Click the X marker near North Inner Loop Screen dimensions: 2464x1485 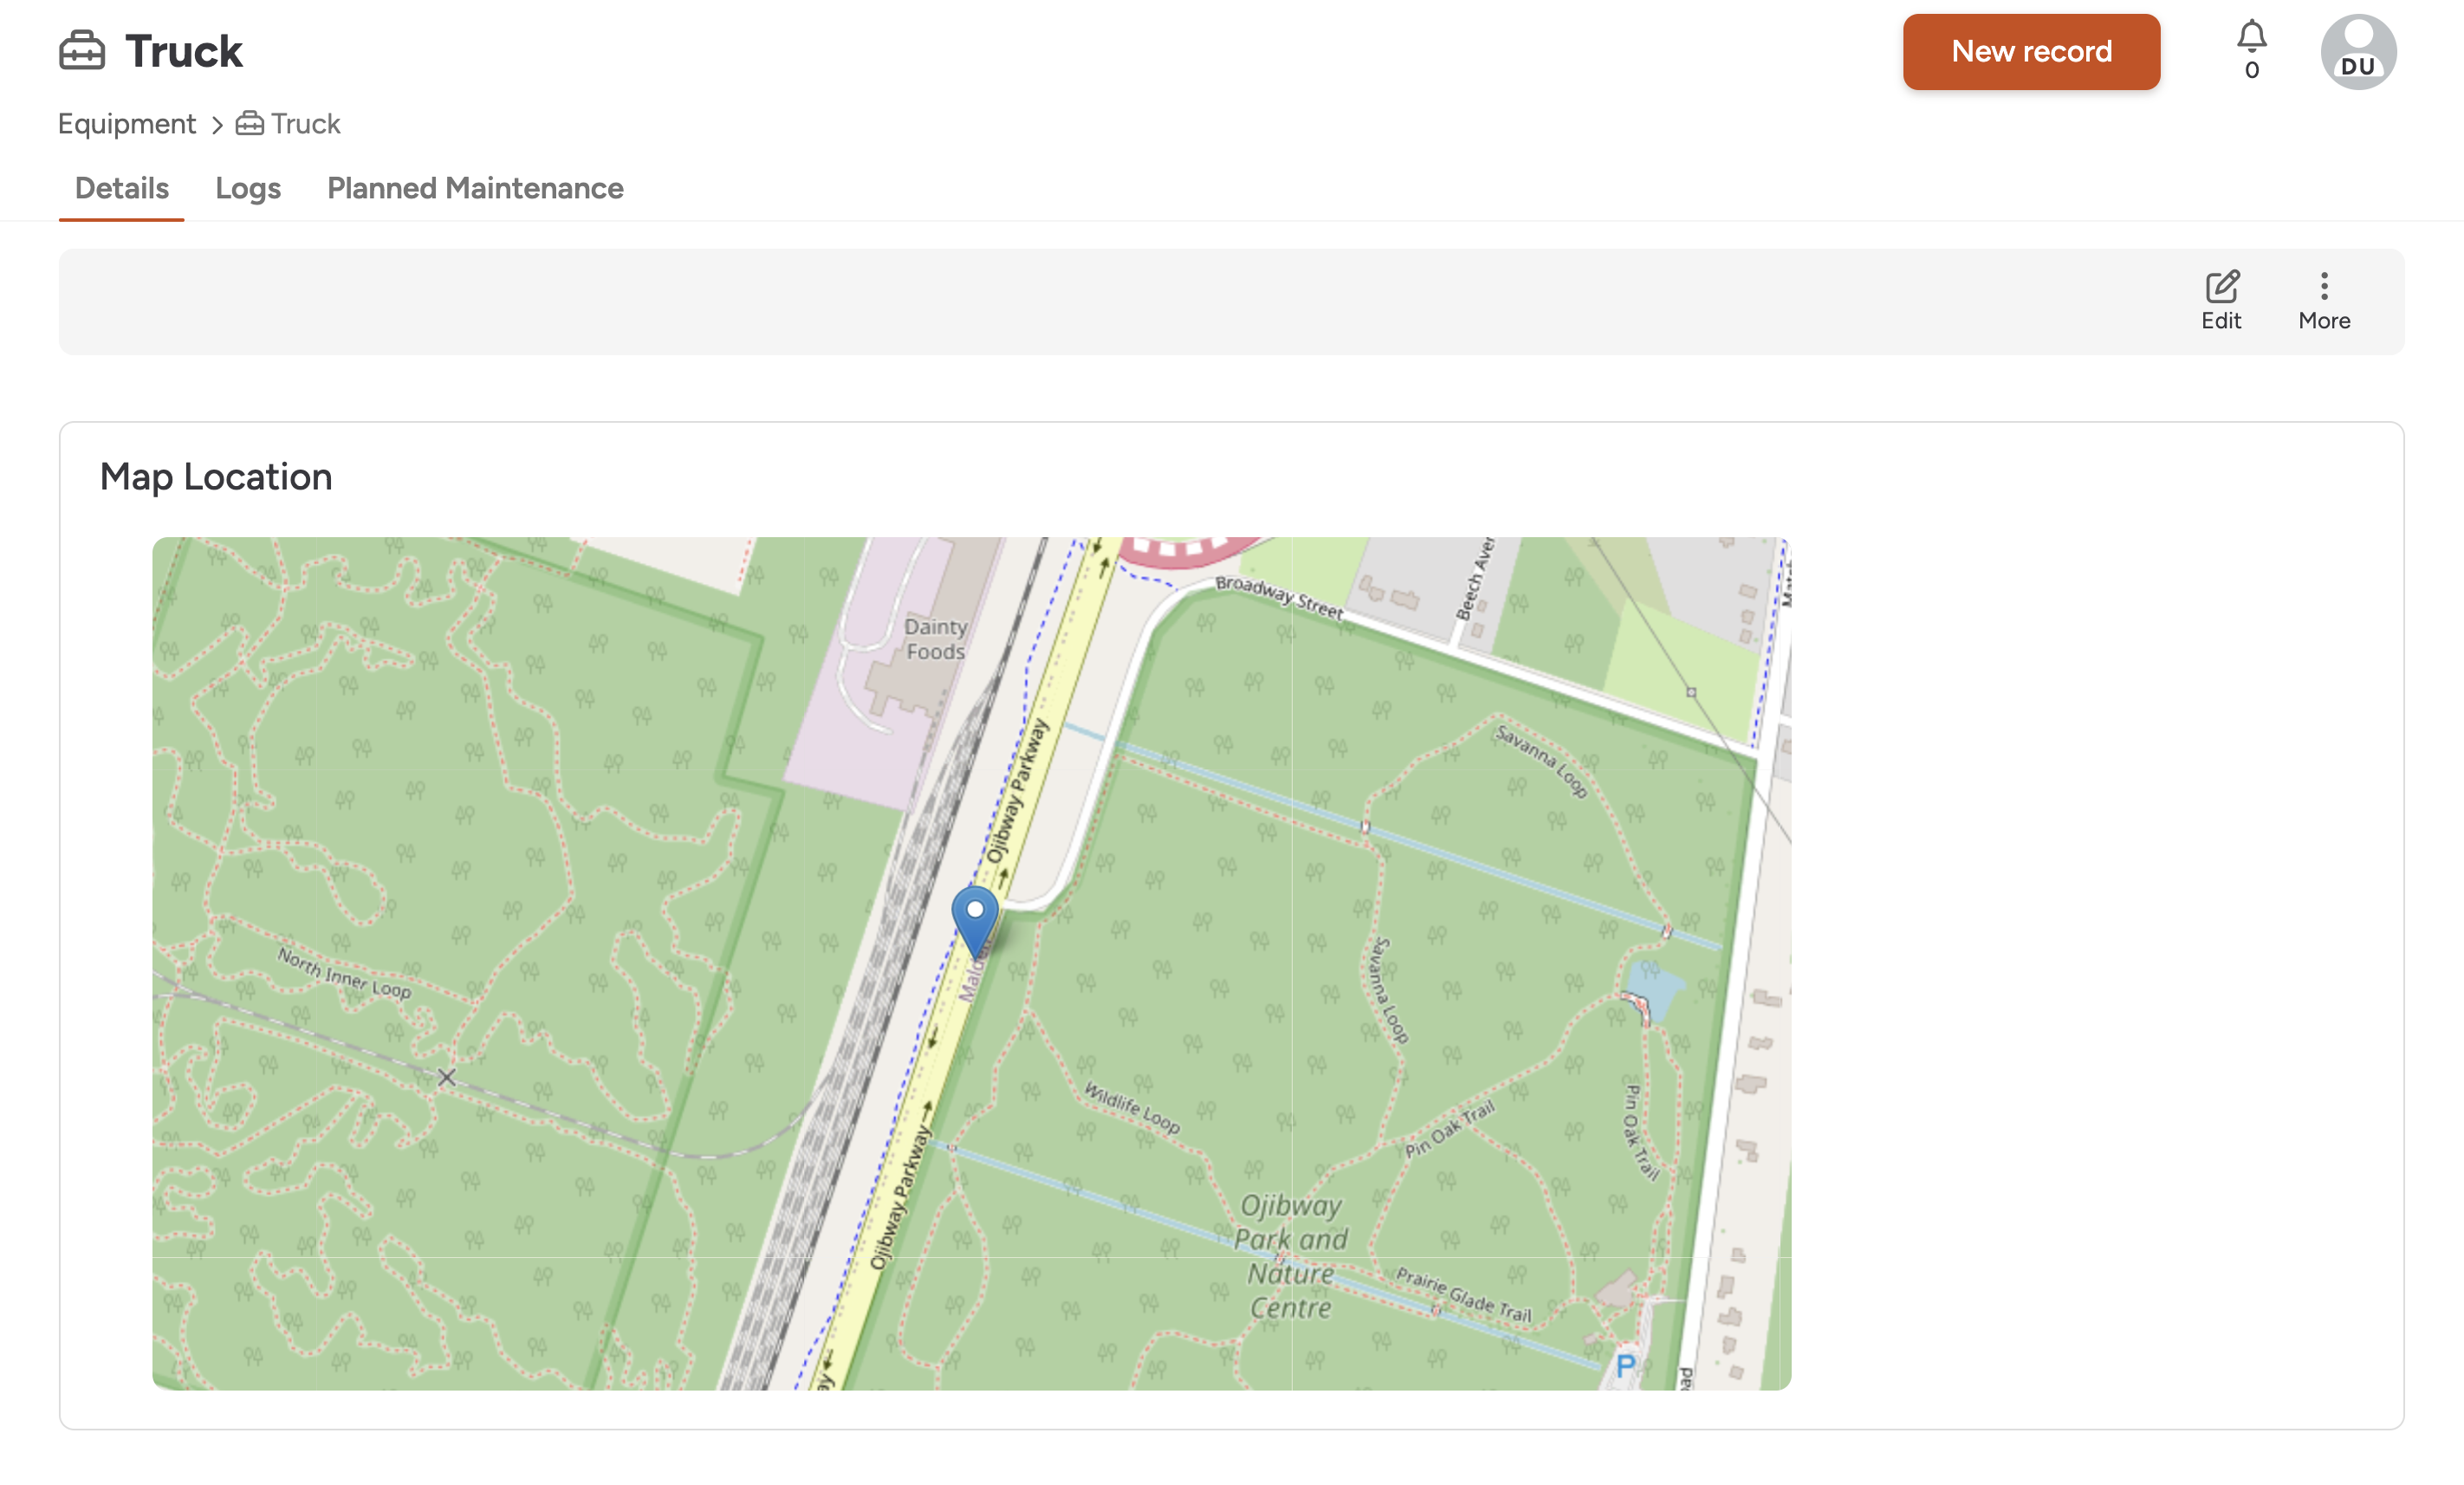tap(447, 1077)
